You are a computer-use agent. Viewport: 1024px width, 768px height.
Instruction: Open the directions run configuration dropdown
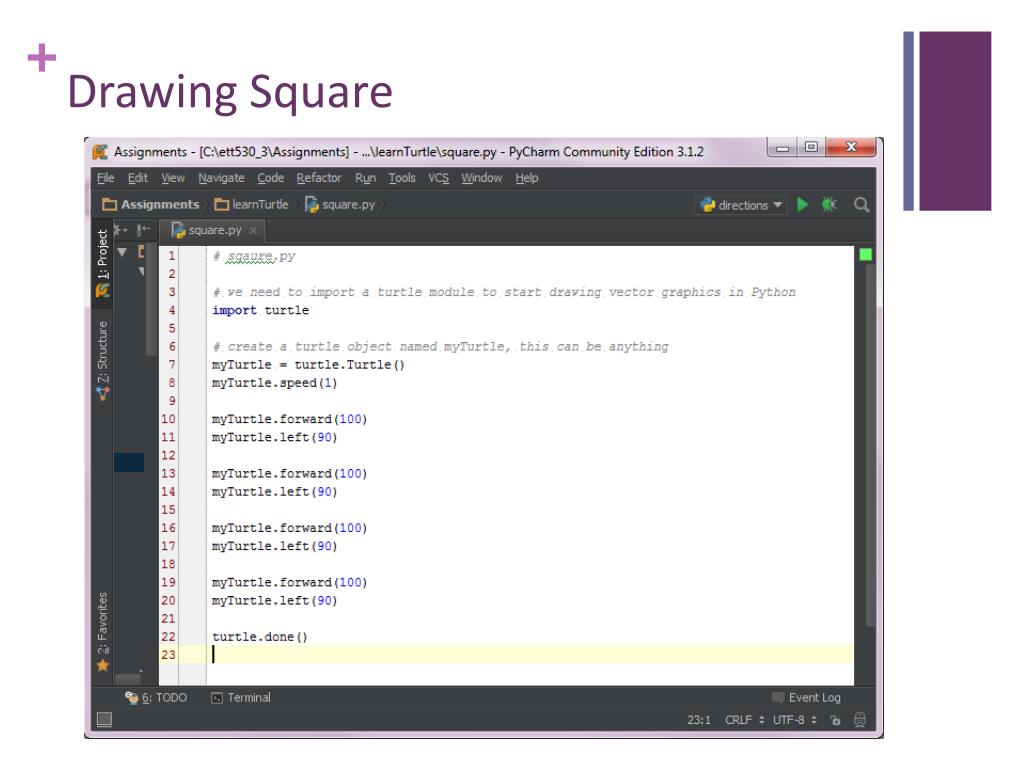tap(741, 205)
